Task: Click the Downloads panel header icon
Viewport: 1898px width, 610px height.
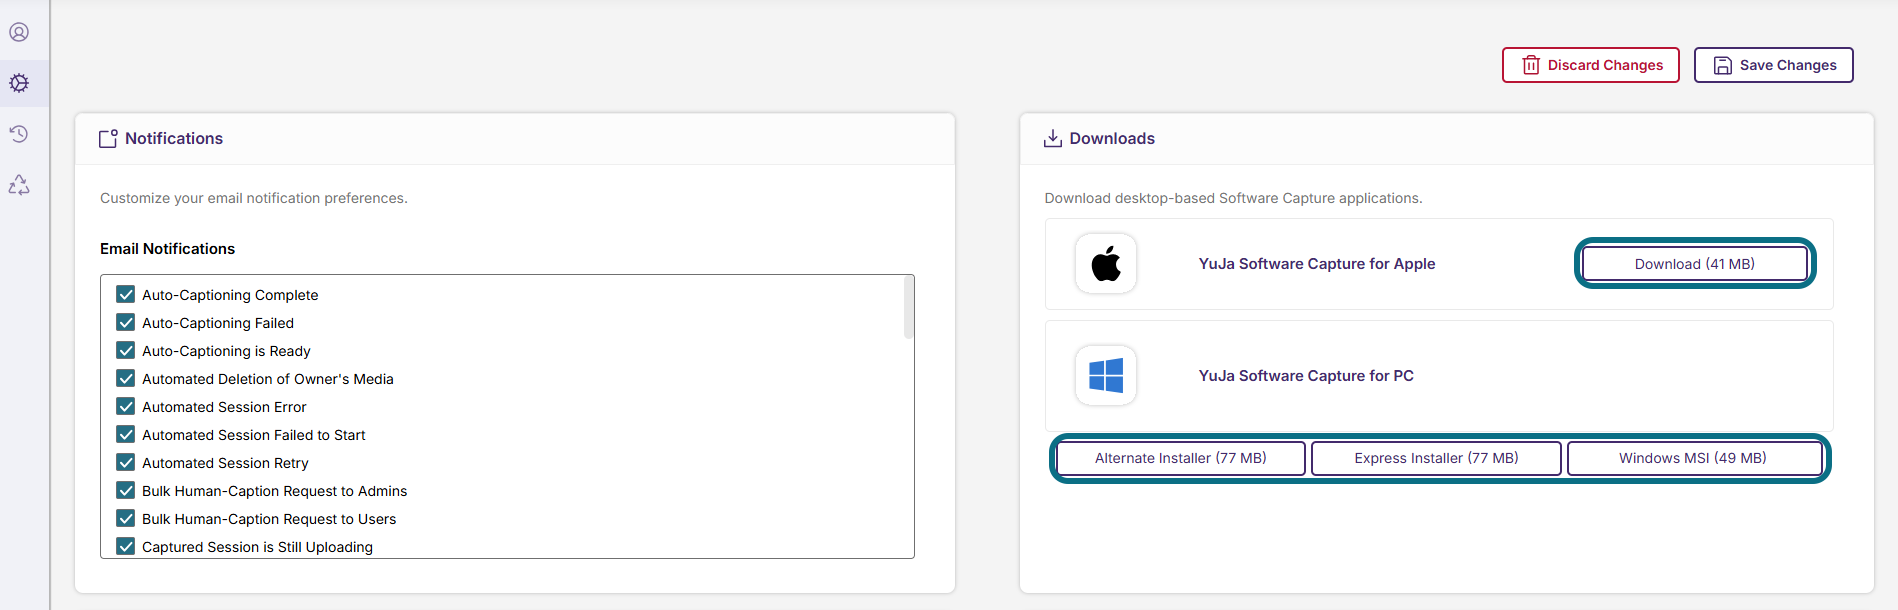Action: click(1053, 139)
